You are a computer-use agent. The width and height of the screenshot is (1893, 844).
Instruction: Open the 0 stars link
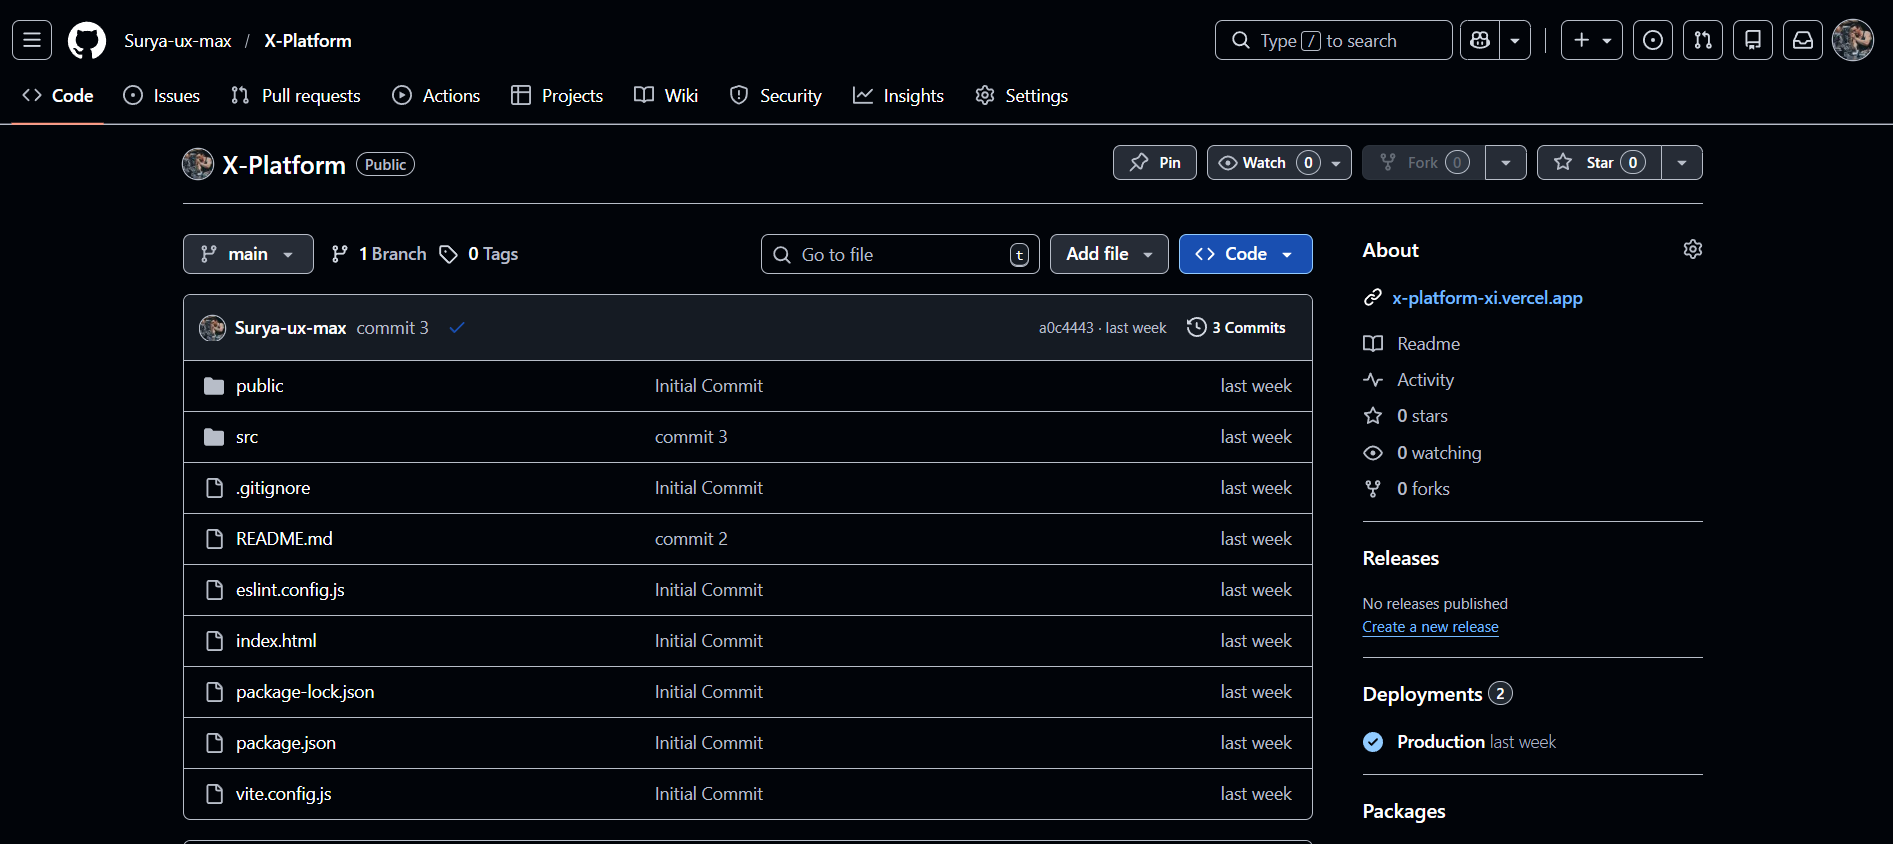click(1405, 416)
